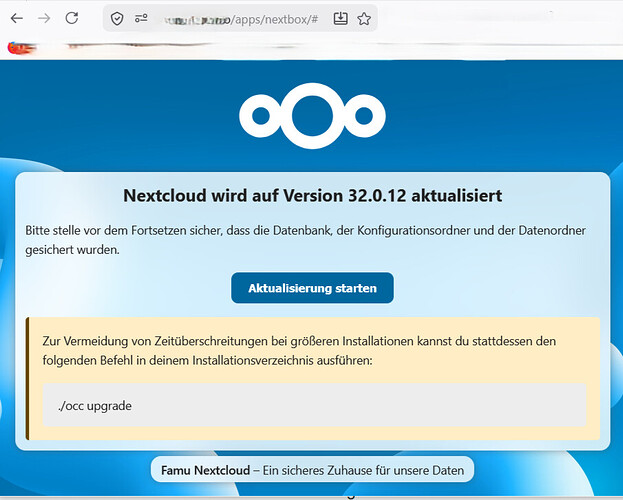The width and height of the screenshot is (623, 500).
Task: Click the Nextcloud logo
Action: (312, 116)
